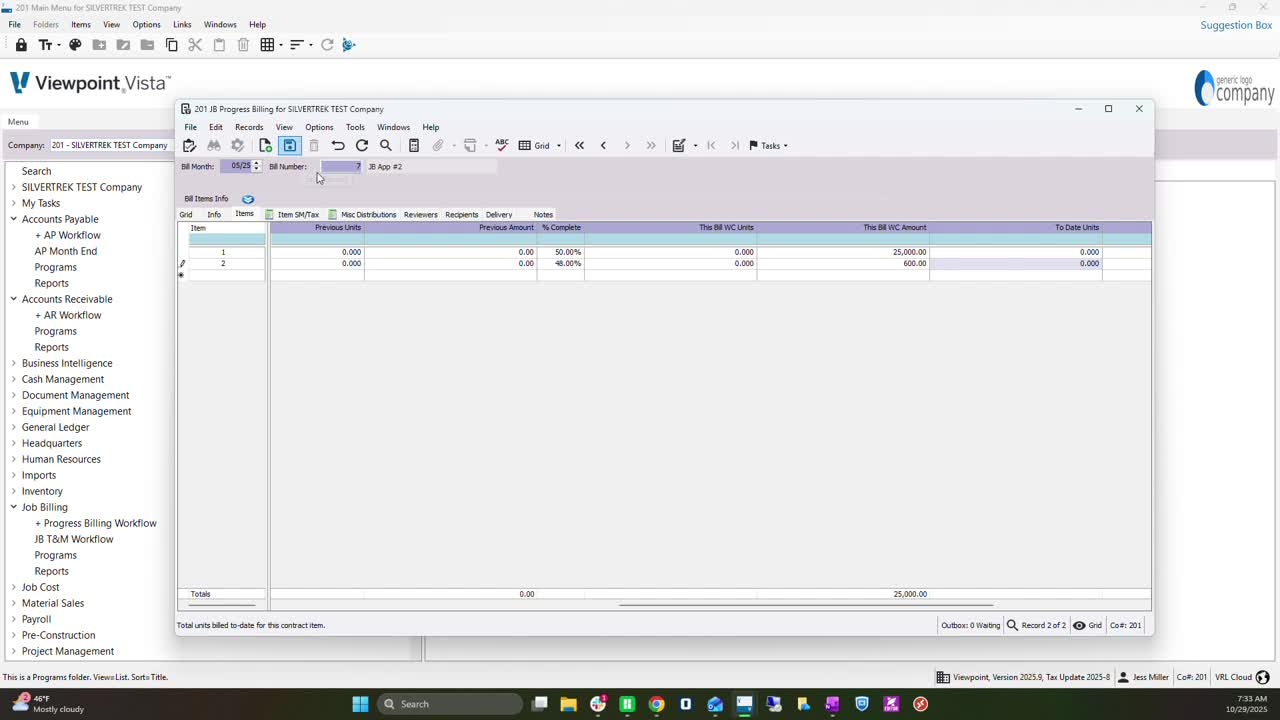Image resolution: width=1280 pixels, height=720 pixels.
Task: Open AR Workflow in menu tree
Action: click(68, 315)
